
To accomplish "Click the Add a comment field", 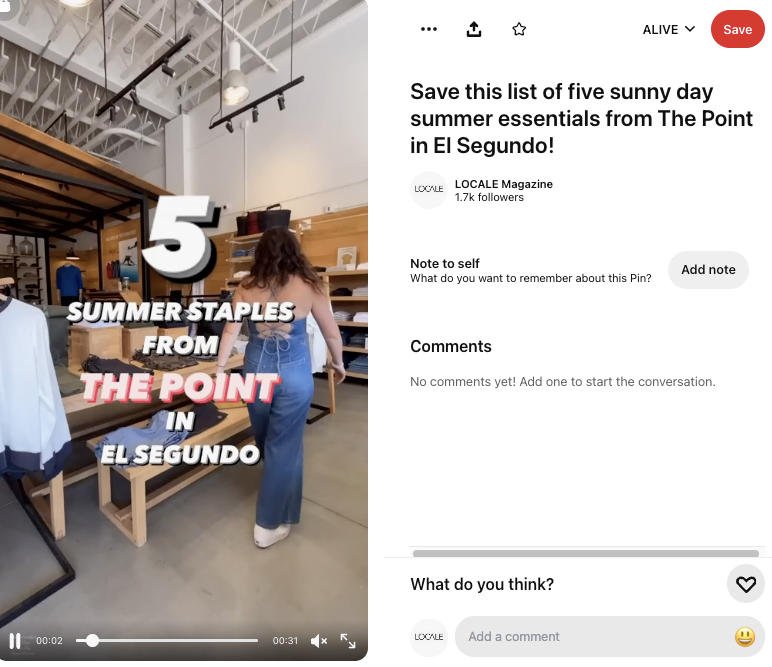I will pos(599,636).
